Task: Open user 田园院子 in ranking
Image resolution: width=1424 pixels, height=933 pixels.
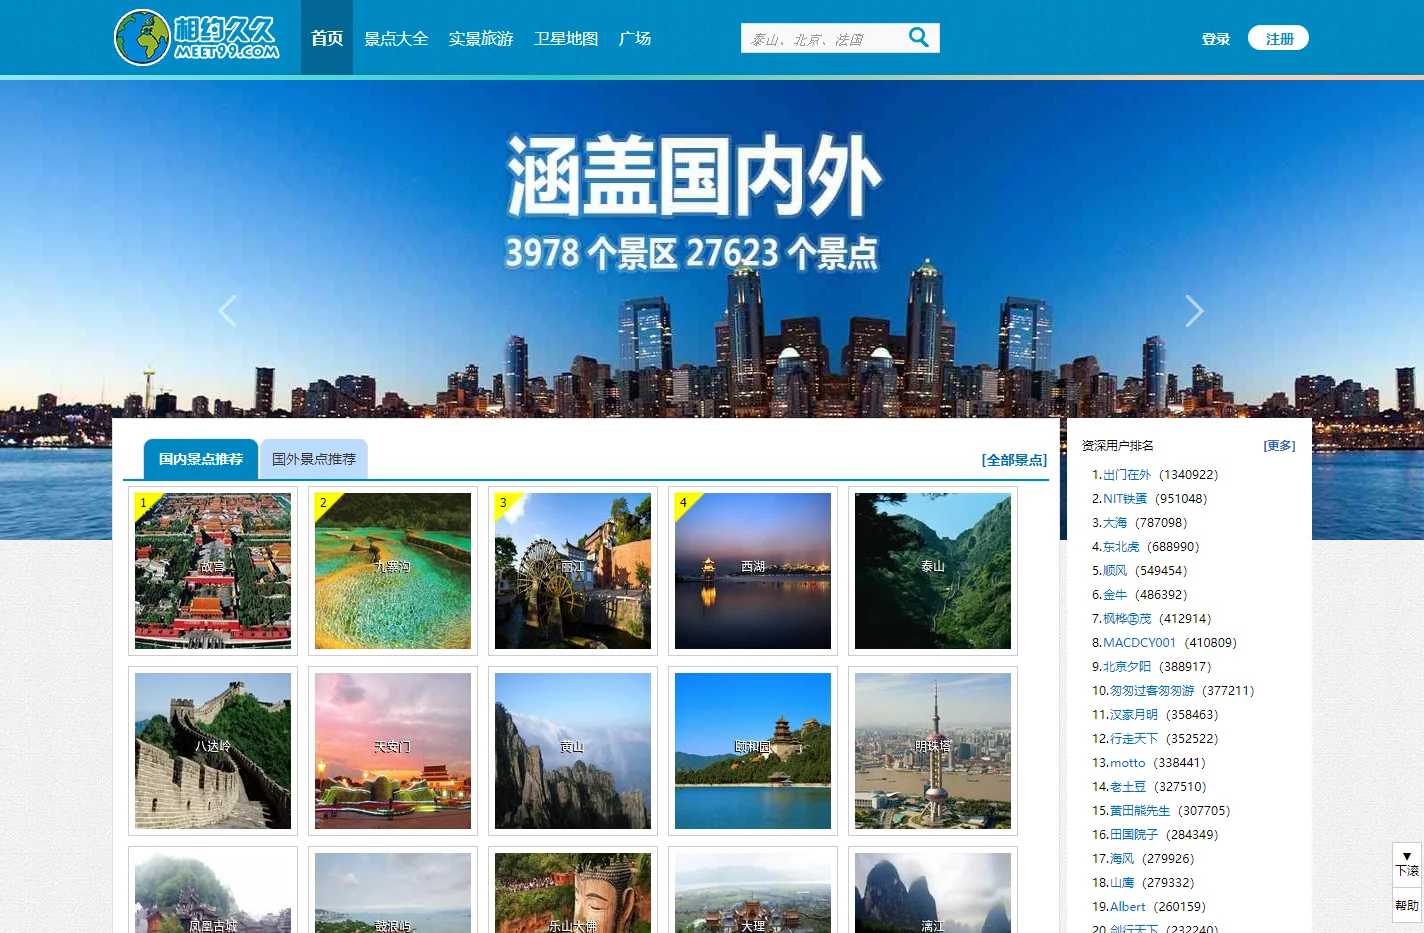Action: coord(1134,835)
